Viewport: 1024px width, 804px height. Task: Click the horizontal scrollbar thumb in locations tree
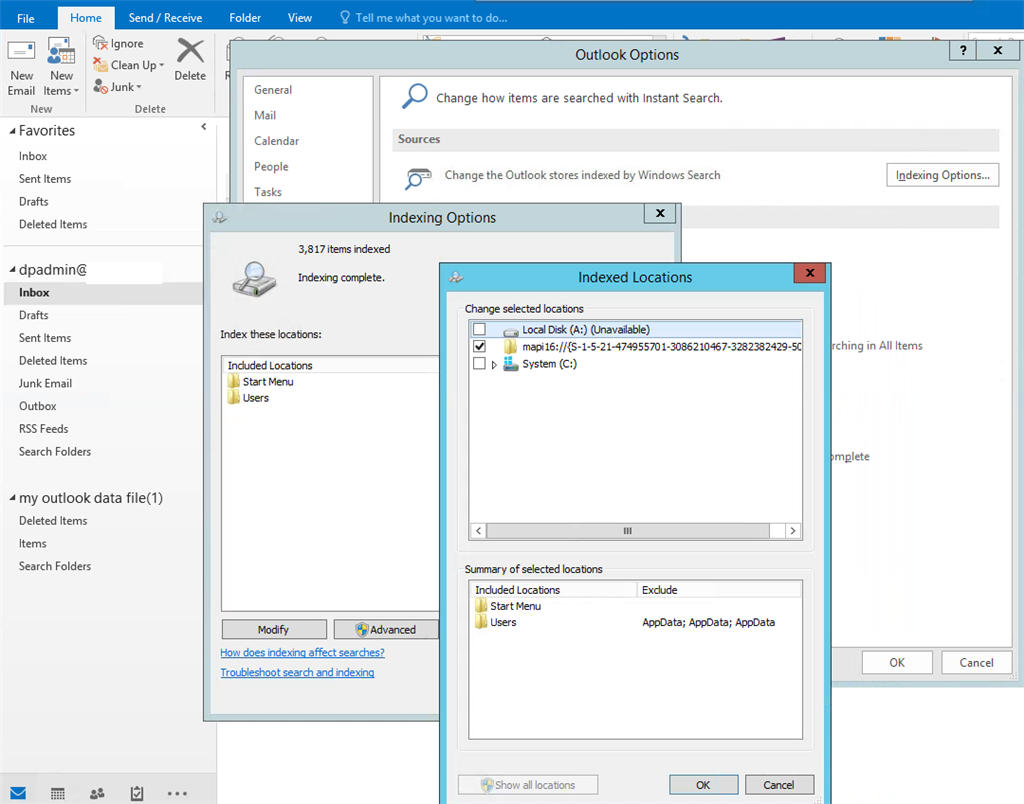628,530
